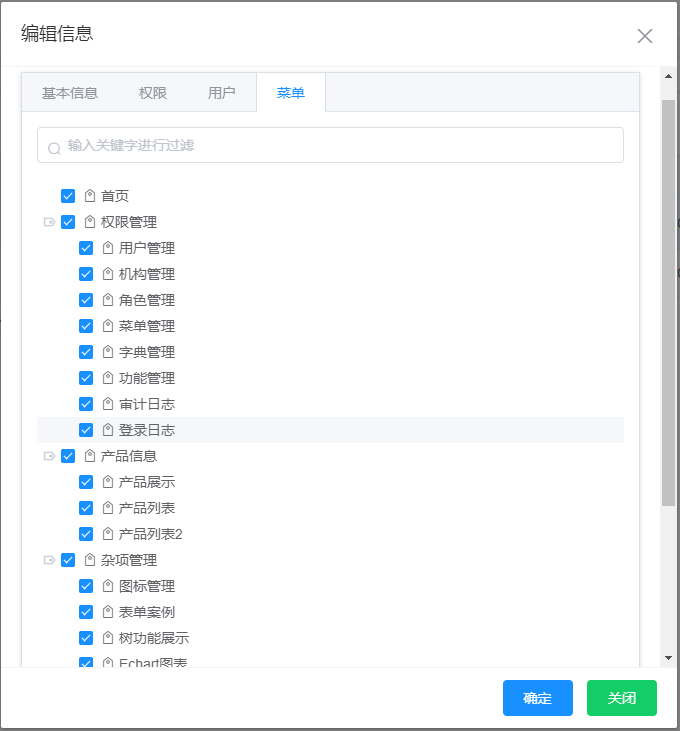Toggle the 角色管理 checkbox
This screenshot has width=680, height=731.
click(x=86, y=300)
